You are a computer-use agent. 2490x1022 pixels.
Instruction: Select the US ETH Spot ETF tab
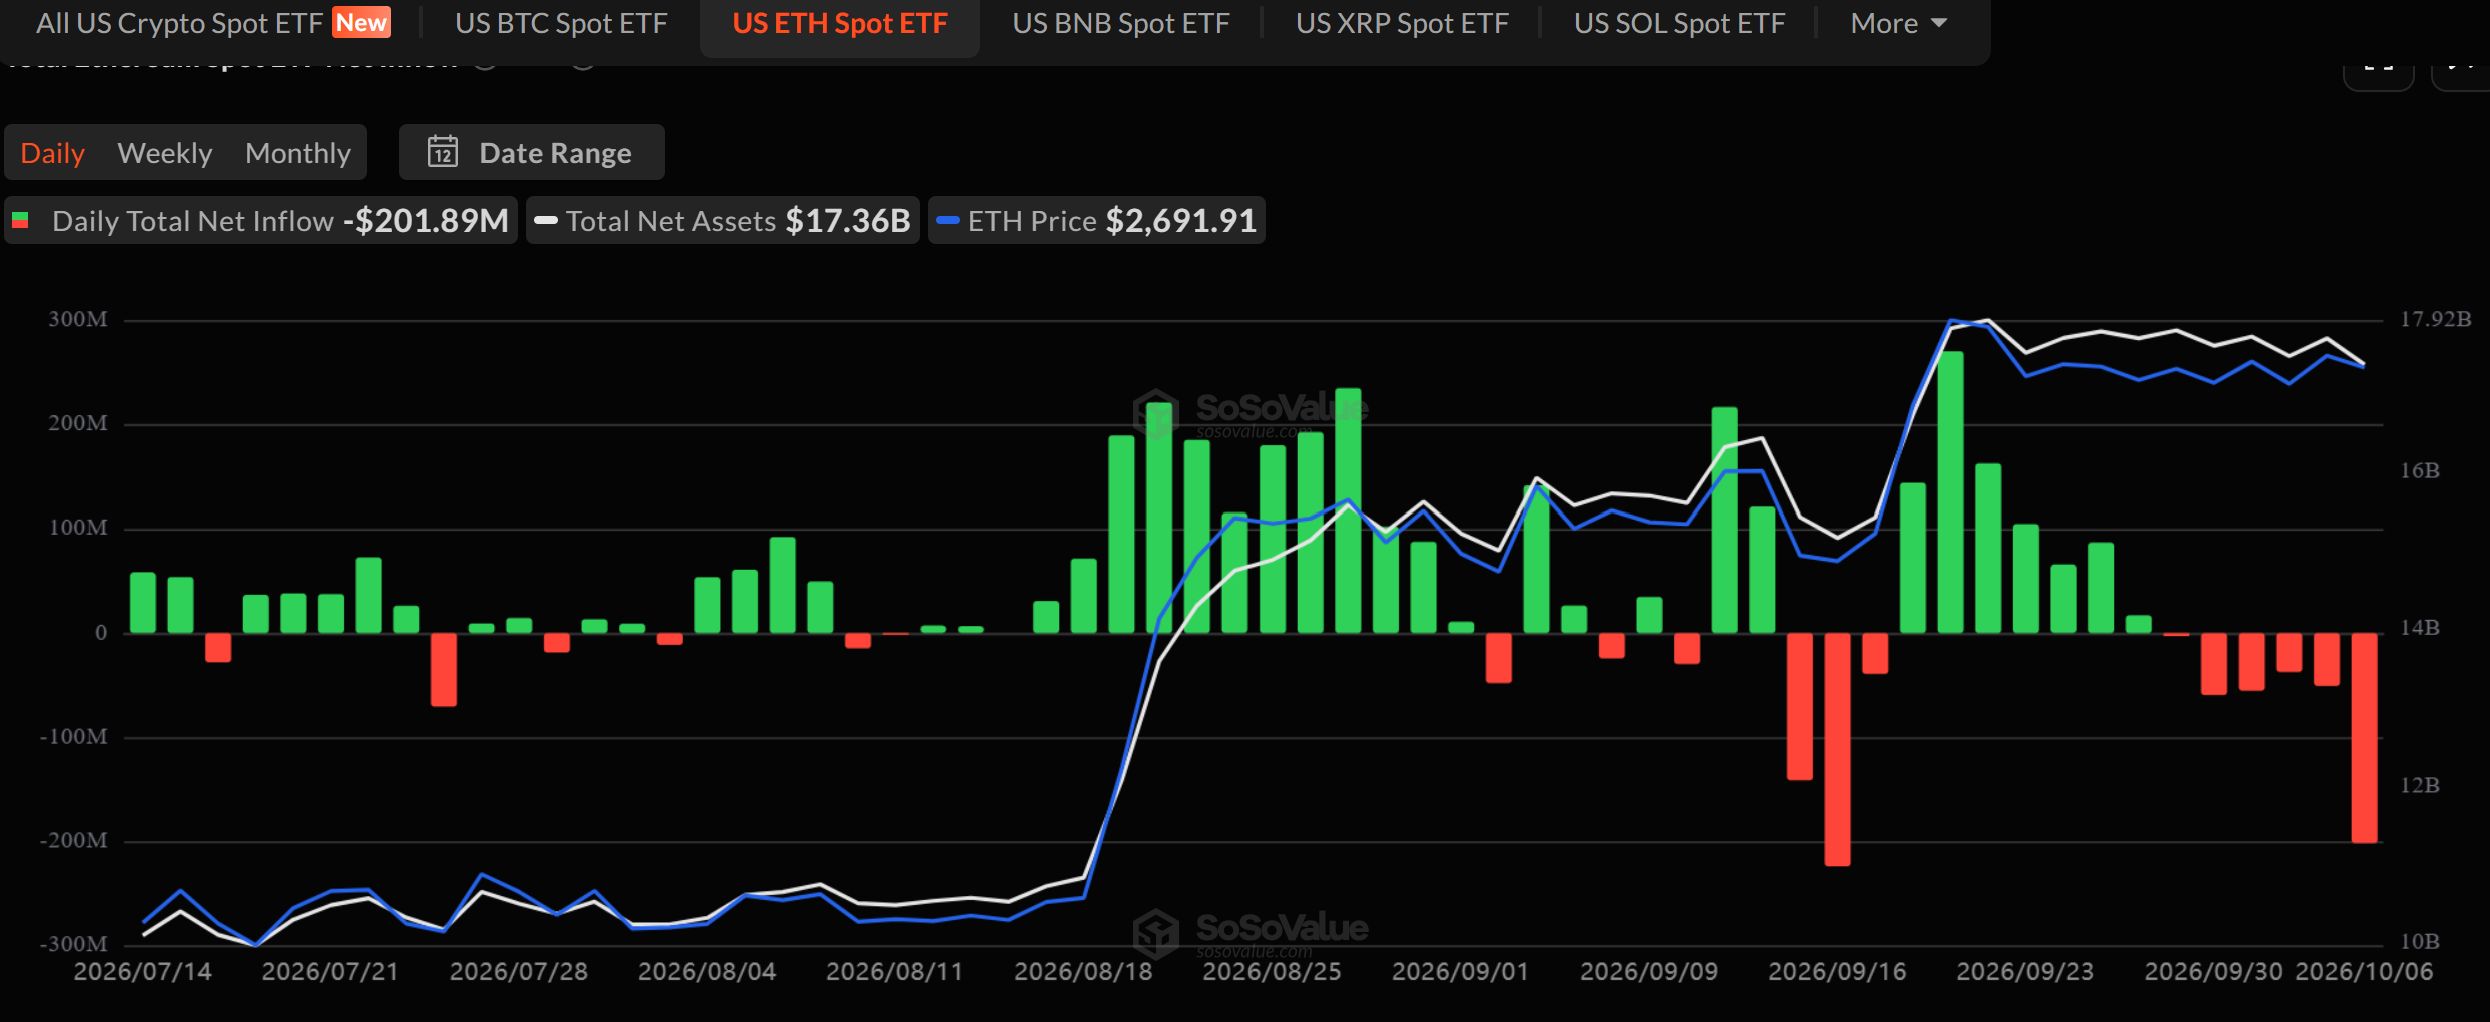click(840, 23)
